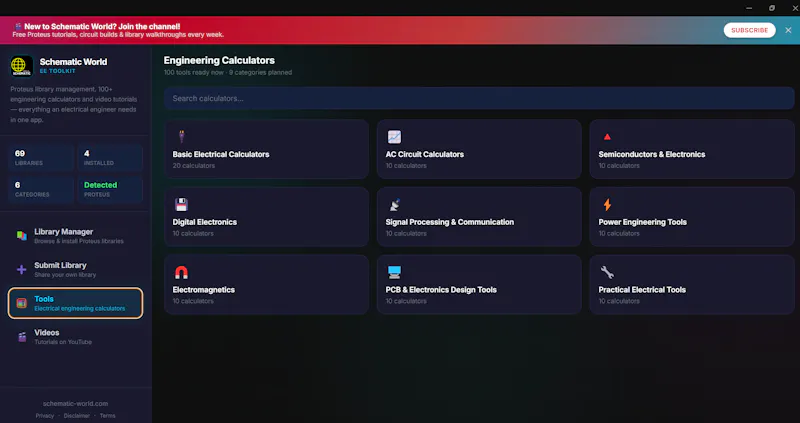Click the Engineering Calculators heading
The image size is (800, 423).
click(219, 60)
